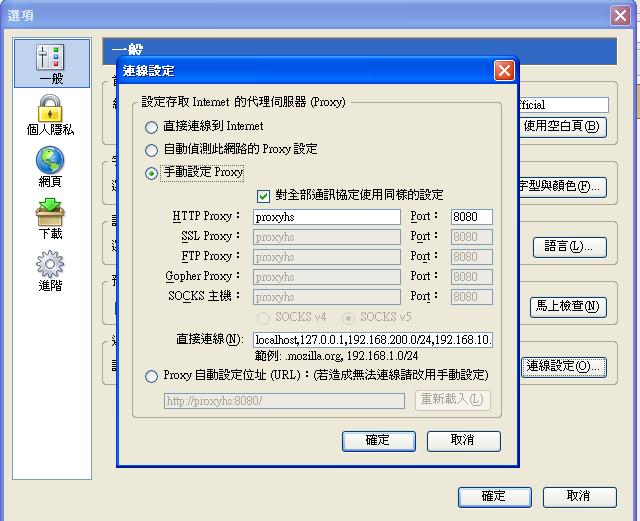Screen dimensions: 640x521
Task: Click 使用空白頁 button in options window
Action: coord(562,127)
